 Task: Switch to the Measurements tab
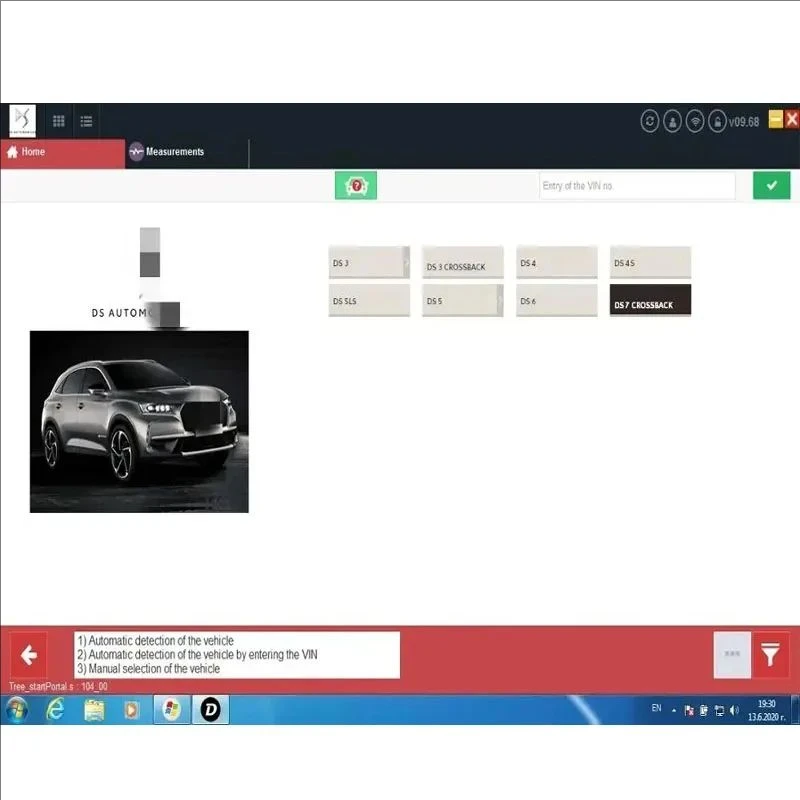pyautogui.click(x=187, y=152)
